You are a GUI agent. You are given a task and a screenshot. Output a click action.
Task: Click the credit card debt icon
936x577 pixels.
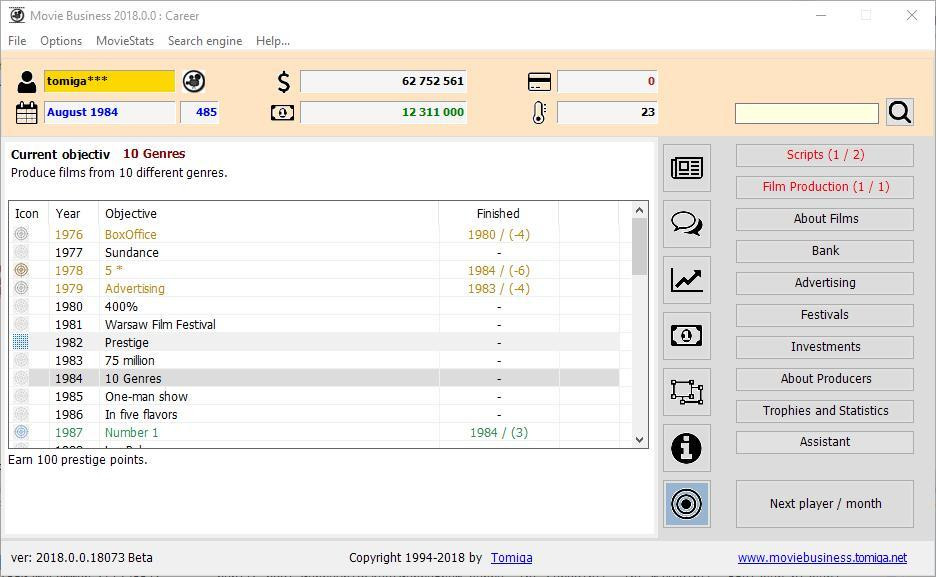[x=539, y=82]
